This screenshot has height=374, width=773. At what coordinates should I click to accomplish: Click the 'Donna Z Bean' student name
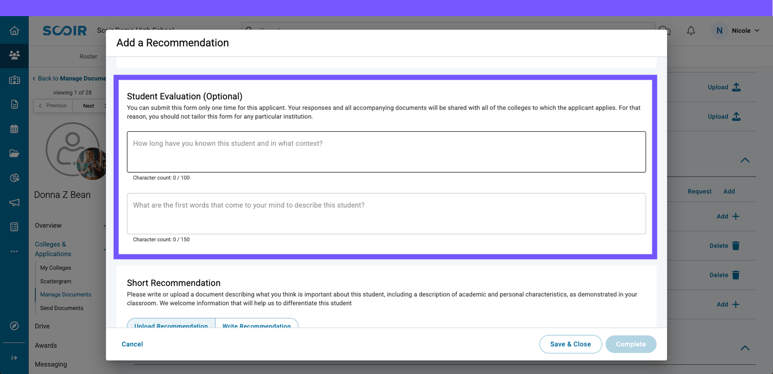pos(62,195)
